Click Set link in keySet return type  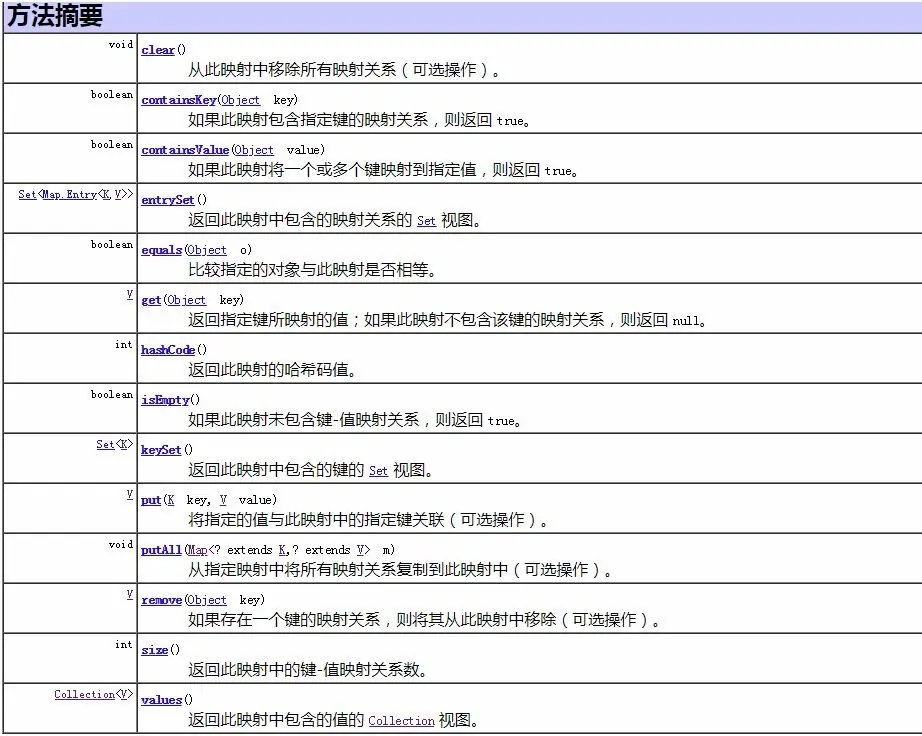[105, 444]
